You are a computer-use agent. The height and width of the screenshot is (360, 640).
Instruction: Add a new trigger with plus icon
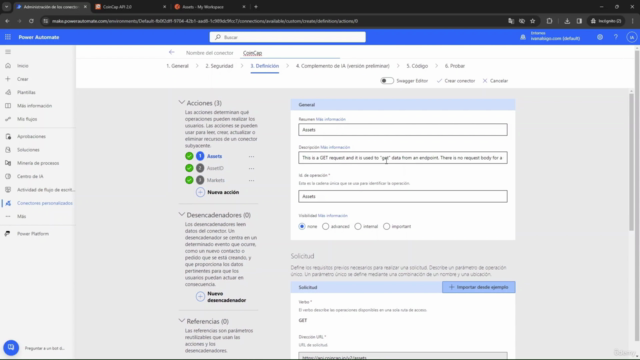pyautogui.click(x=200, y=297)
